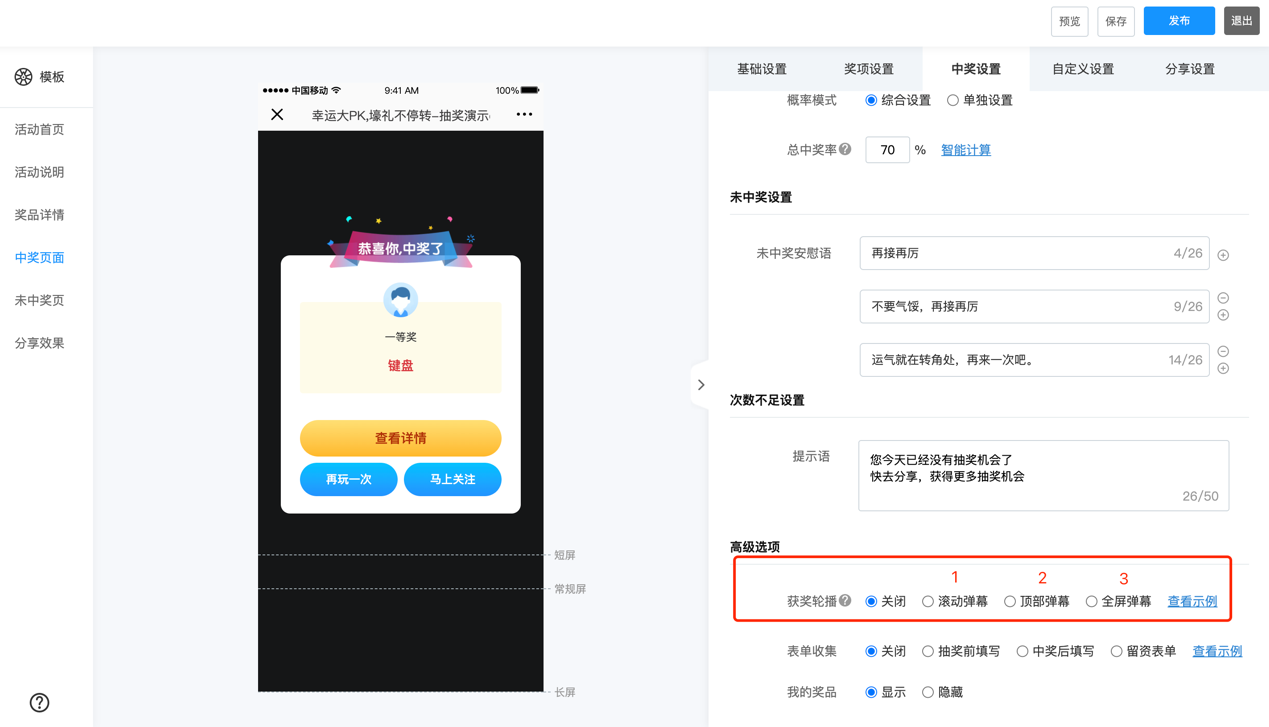The image size is (1269, 727).
Task: Click the 发布 publish button
Action: [x=1179, y=21]
